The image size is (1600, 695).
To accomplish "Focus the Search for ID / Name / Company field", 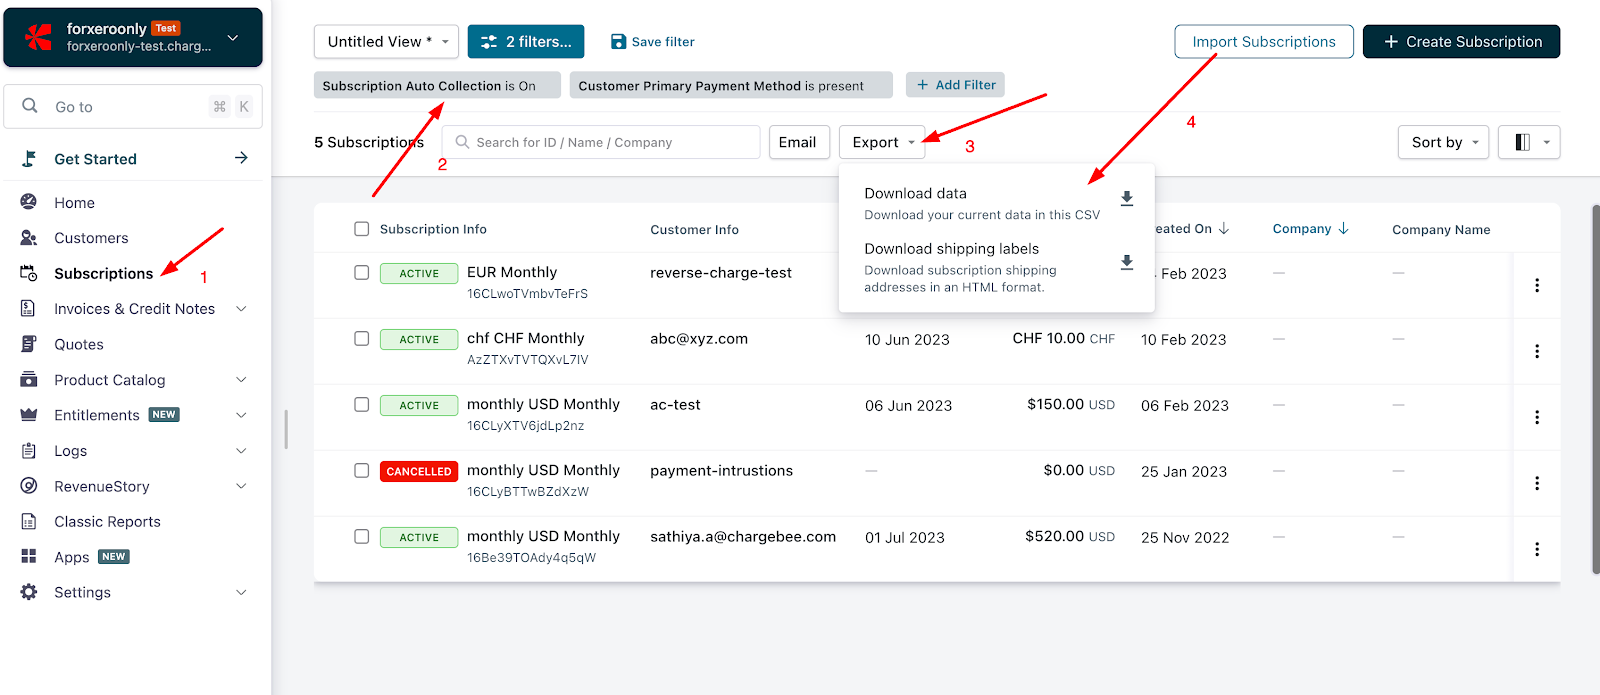I will (601, 142).
